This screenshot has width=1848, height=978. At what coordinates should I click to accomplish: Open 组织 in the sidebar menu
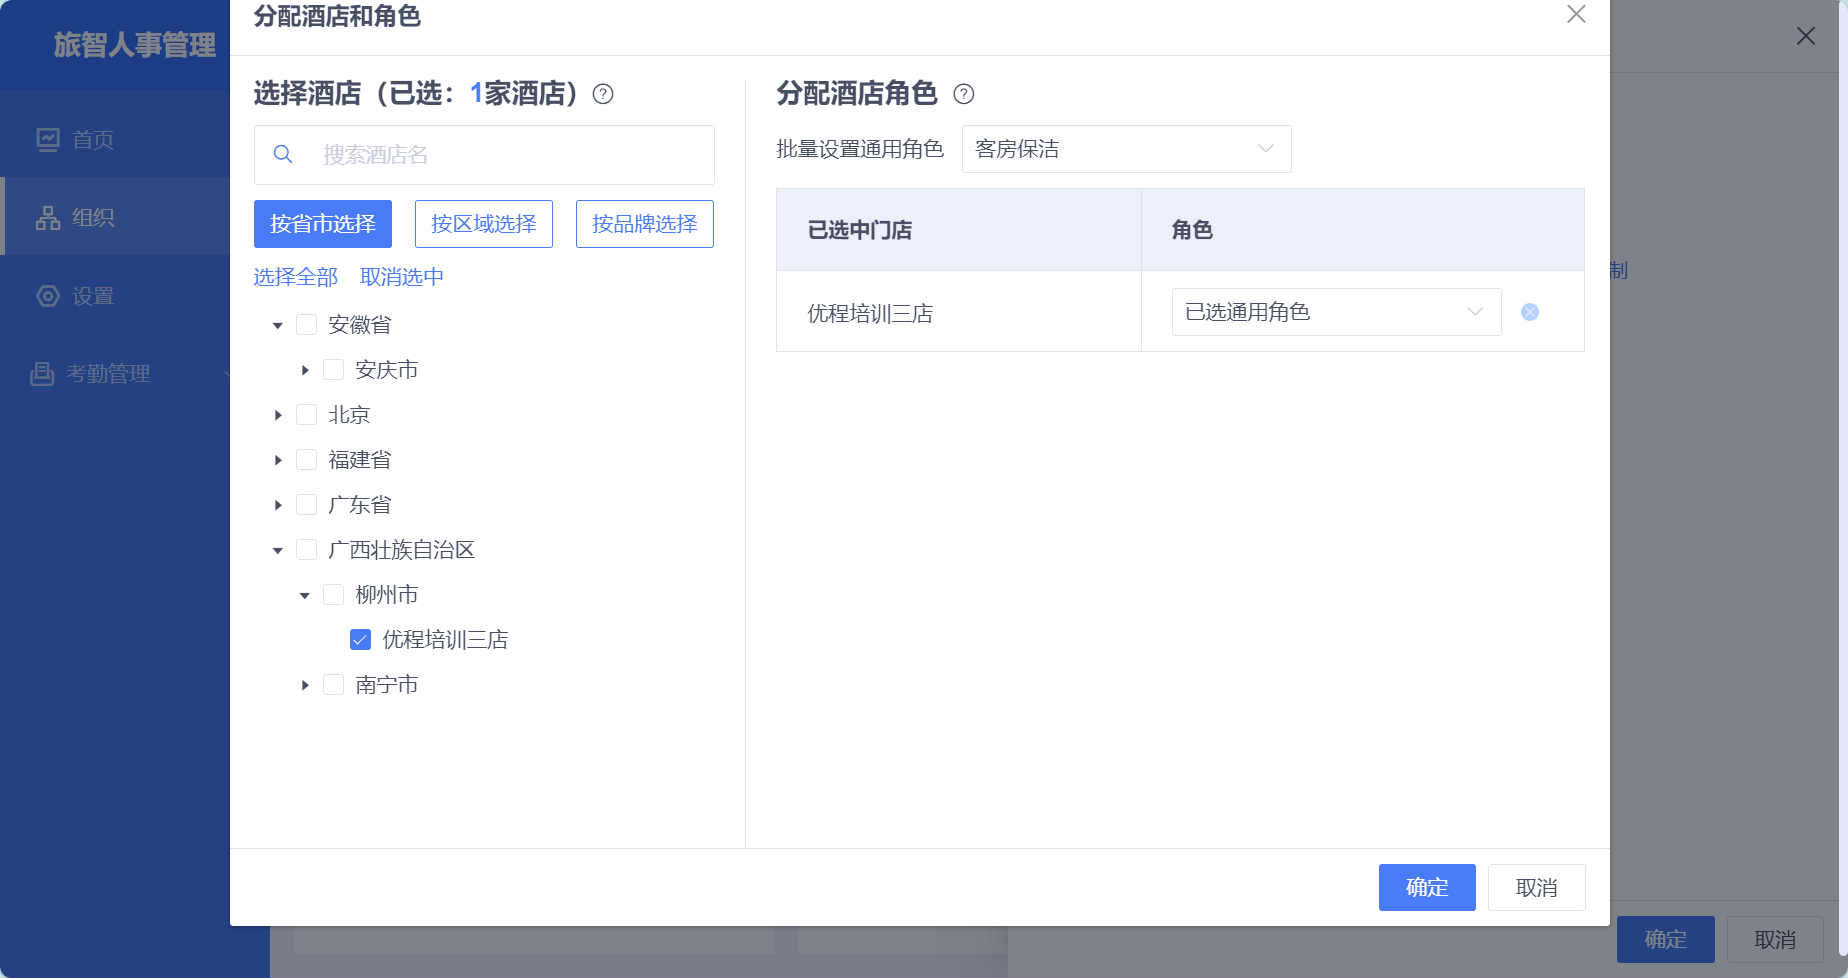click(115, 217)
